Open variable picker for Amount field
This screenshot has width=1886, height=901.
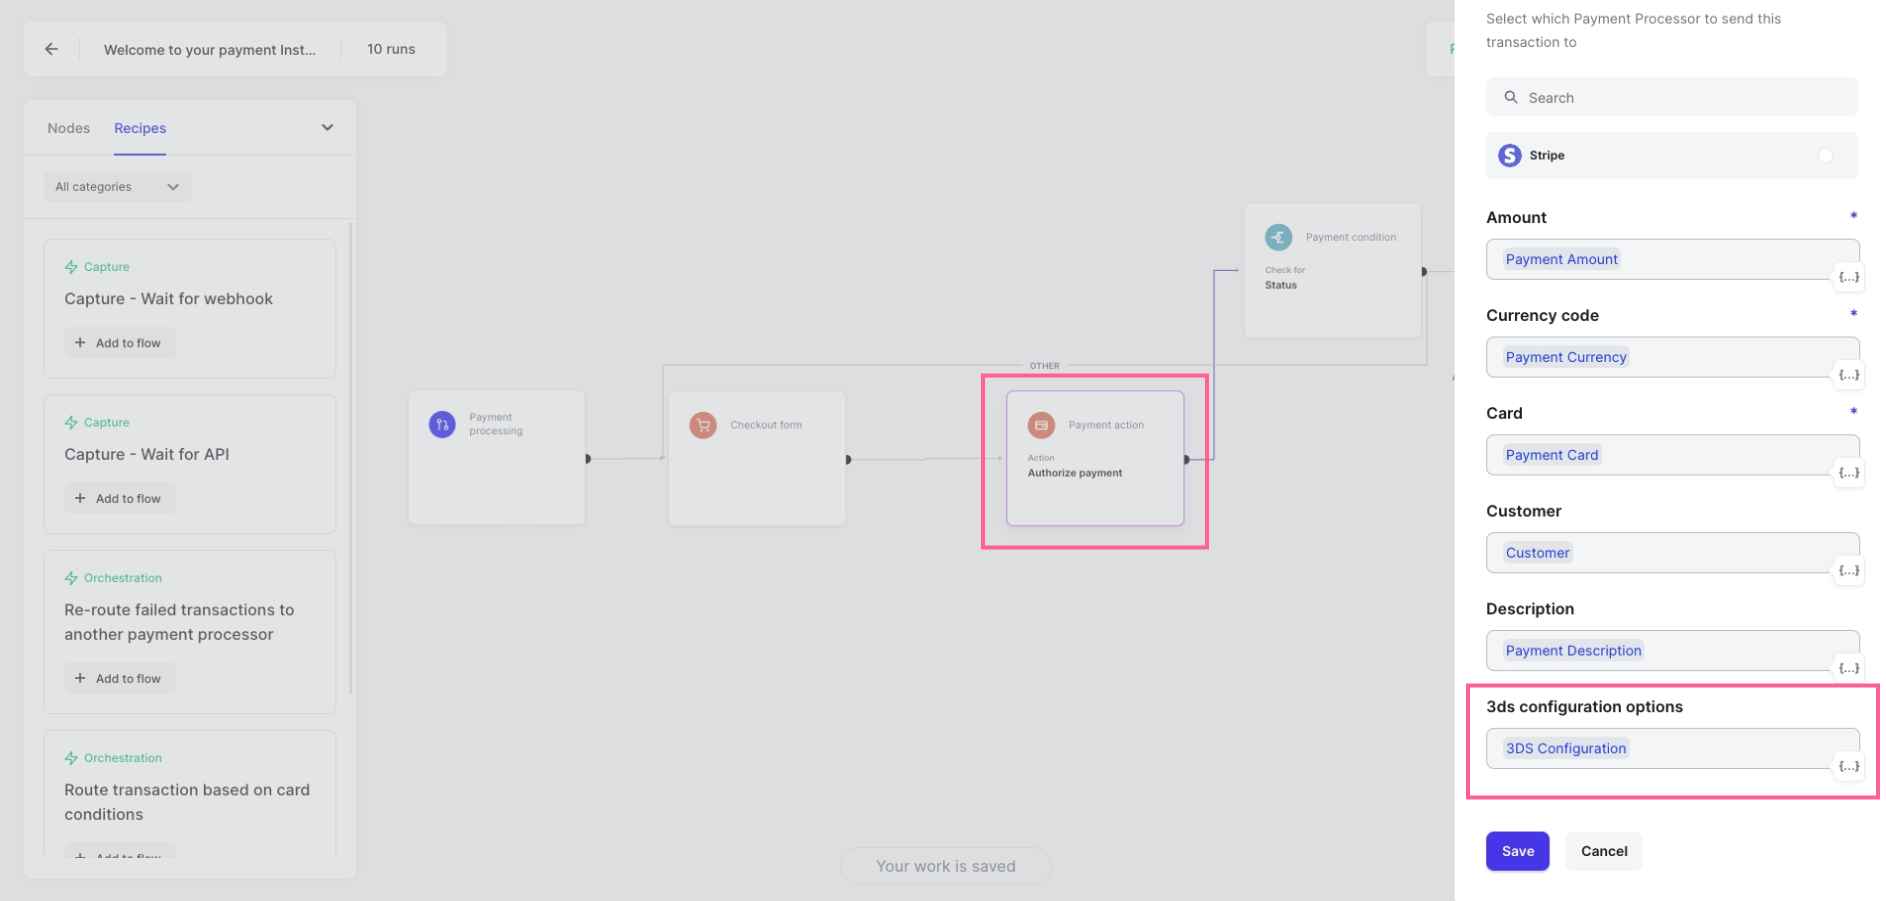[1848, 277]
